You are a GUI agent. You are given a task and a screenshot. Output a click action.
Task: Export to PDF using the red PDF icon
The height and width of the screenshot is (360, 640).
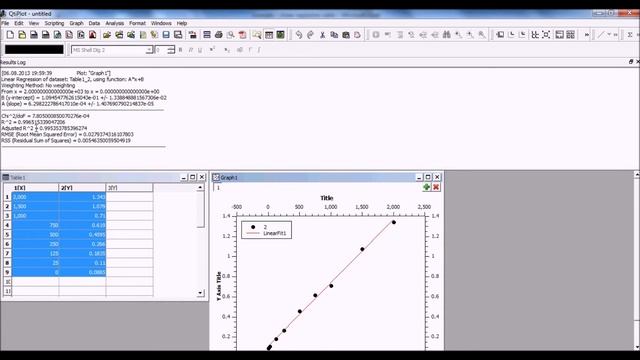(242, 35)
